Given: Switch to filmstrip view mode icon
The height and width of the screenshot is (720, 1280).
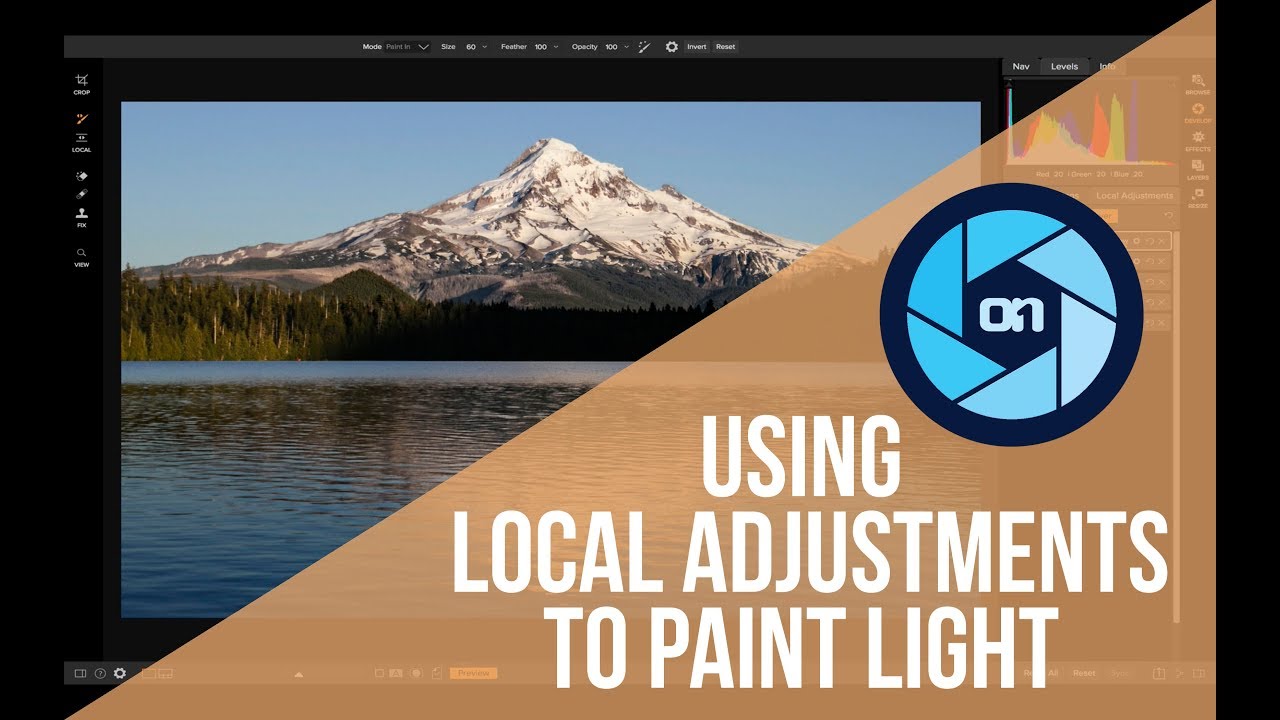Looking at the screenshot, I should (166, 674).
